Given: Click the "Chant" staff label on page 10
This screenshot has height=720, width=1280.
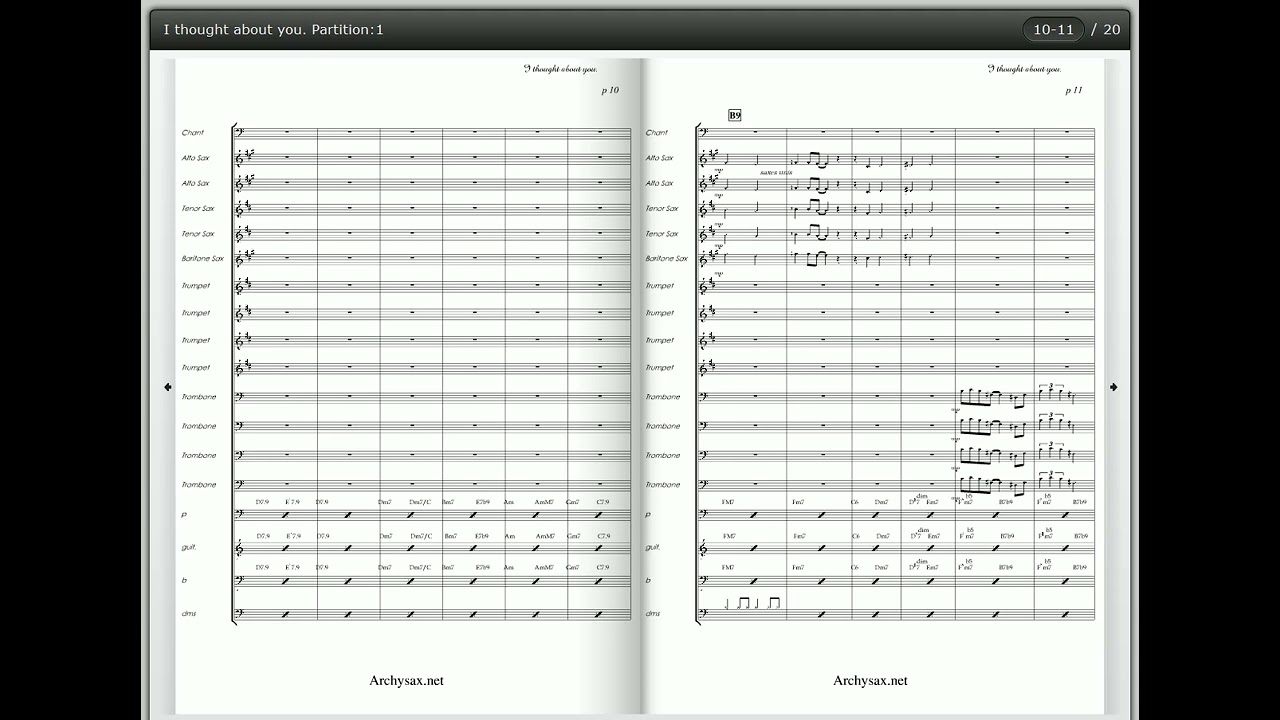Looking at the screenshot, I should tap(193, 132).
